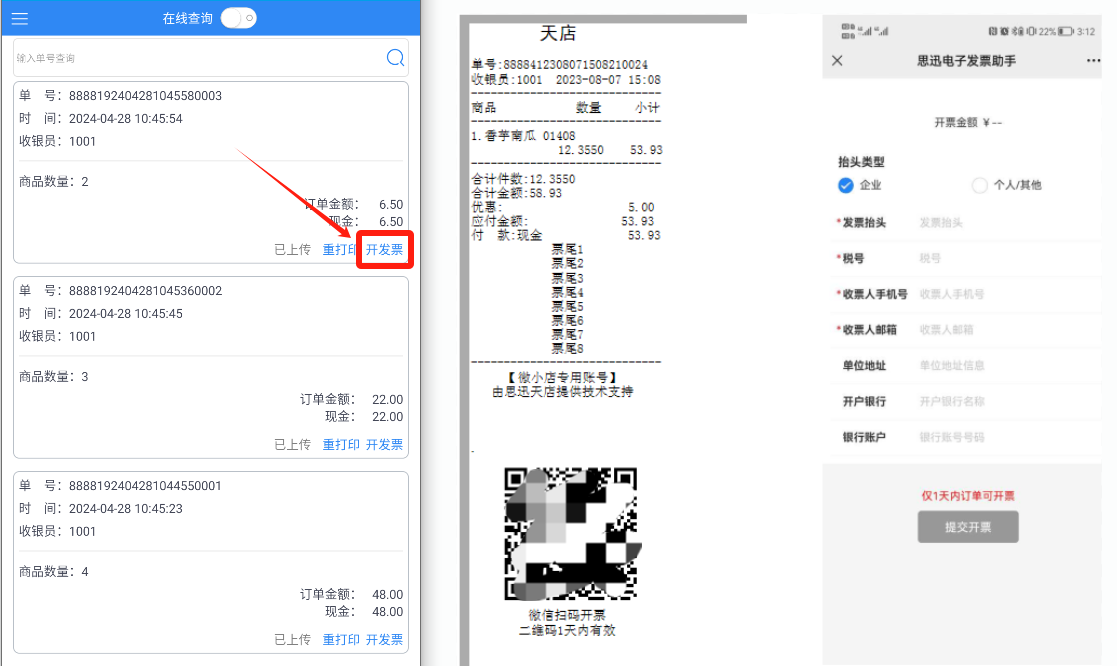The image size is (1117, 666).
Task: Focus the 银行账户 input field
Action: tap(1008, 437)
